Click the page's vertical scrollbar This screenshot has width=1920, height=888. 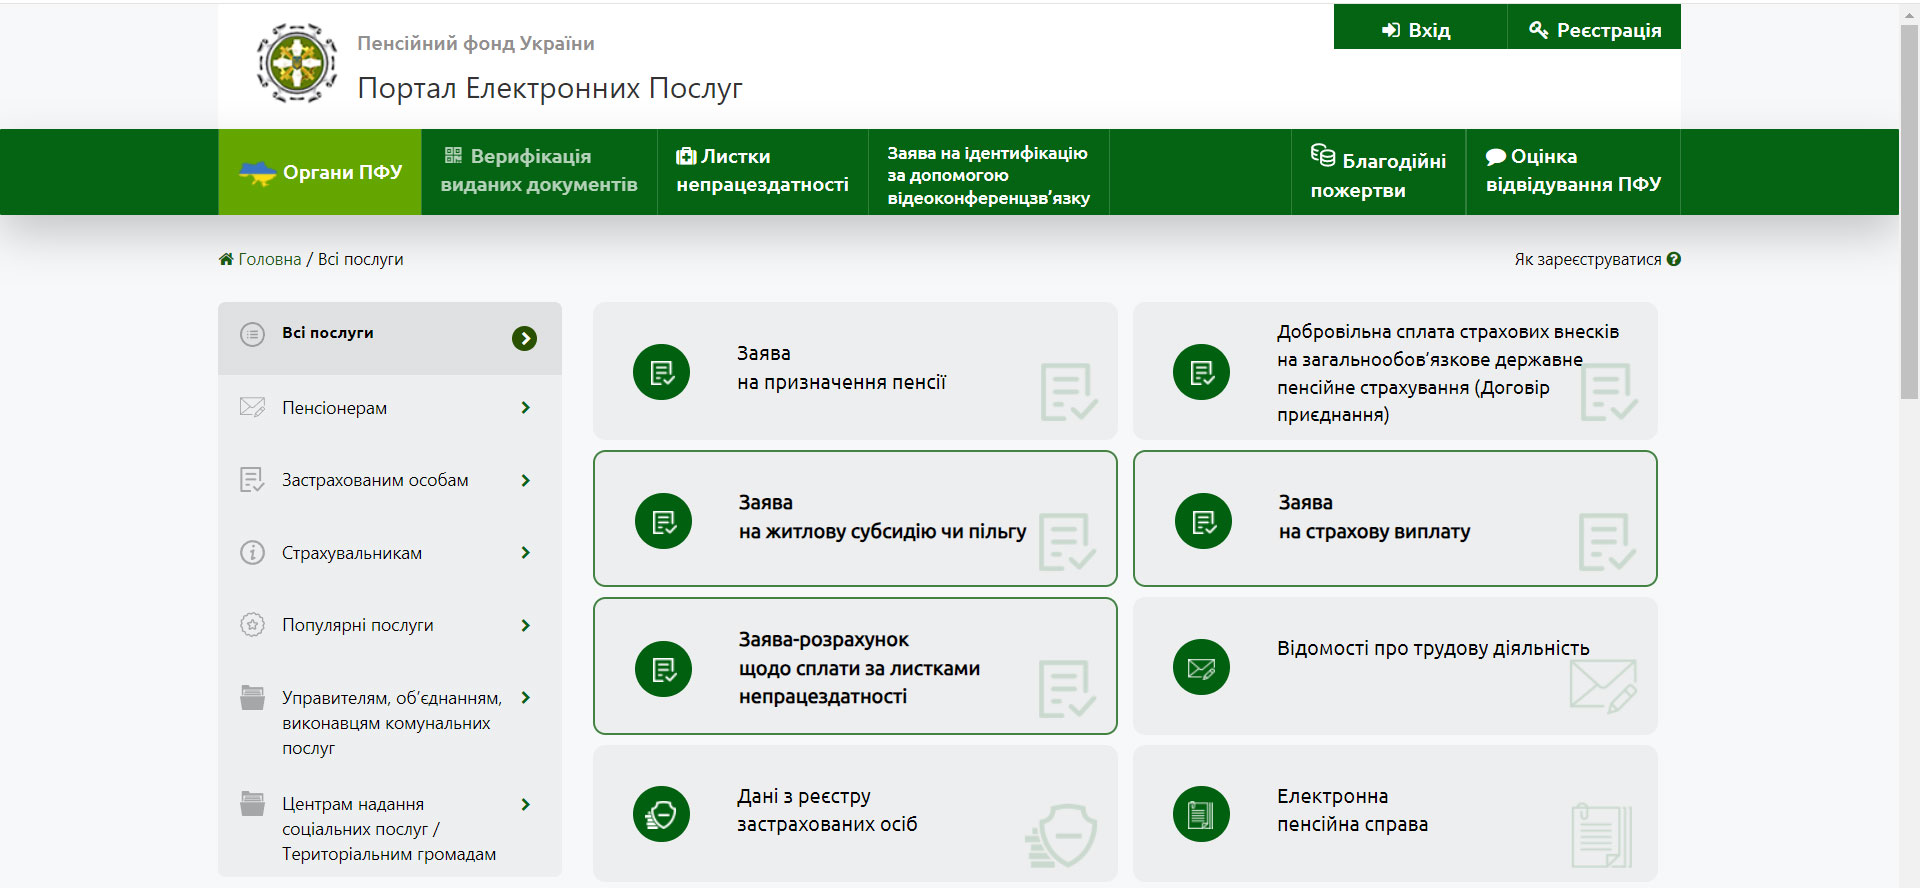tap(1909, 210)
